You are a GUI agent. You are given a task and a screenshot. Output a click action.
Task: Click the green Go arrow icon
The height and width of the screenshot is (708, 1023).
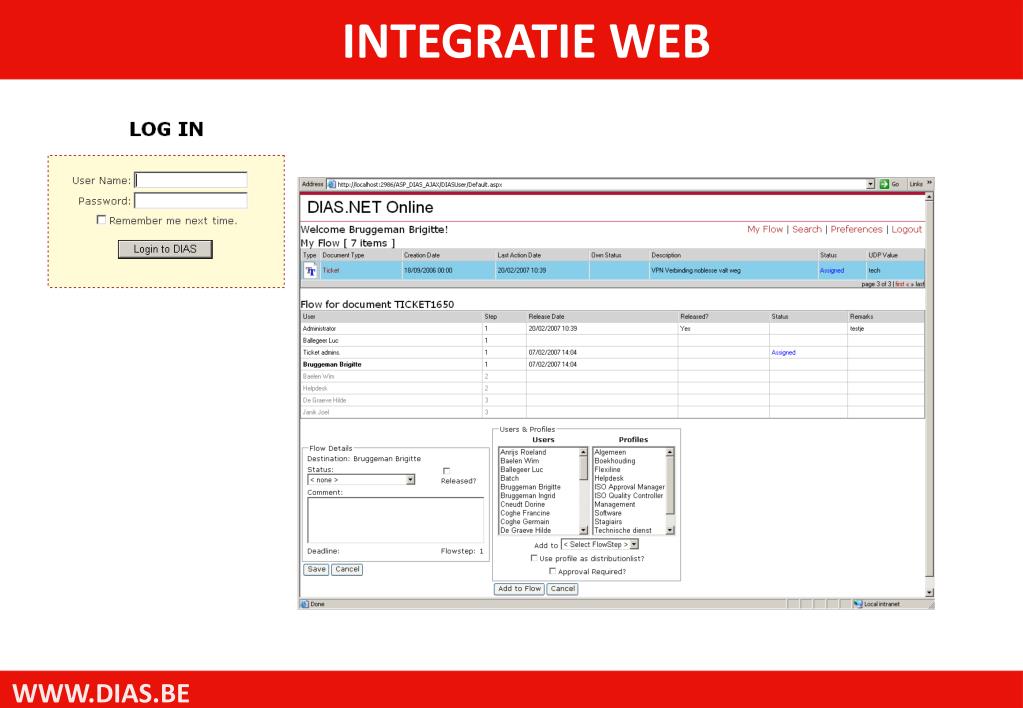tap(884, 185)
